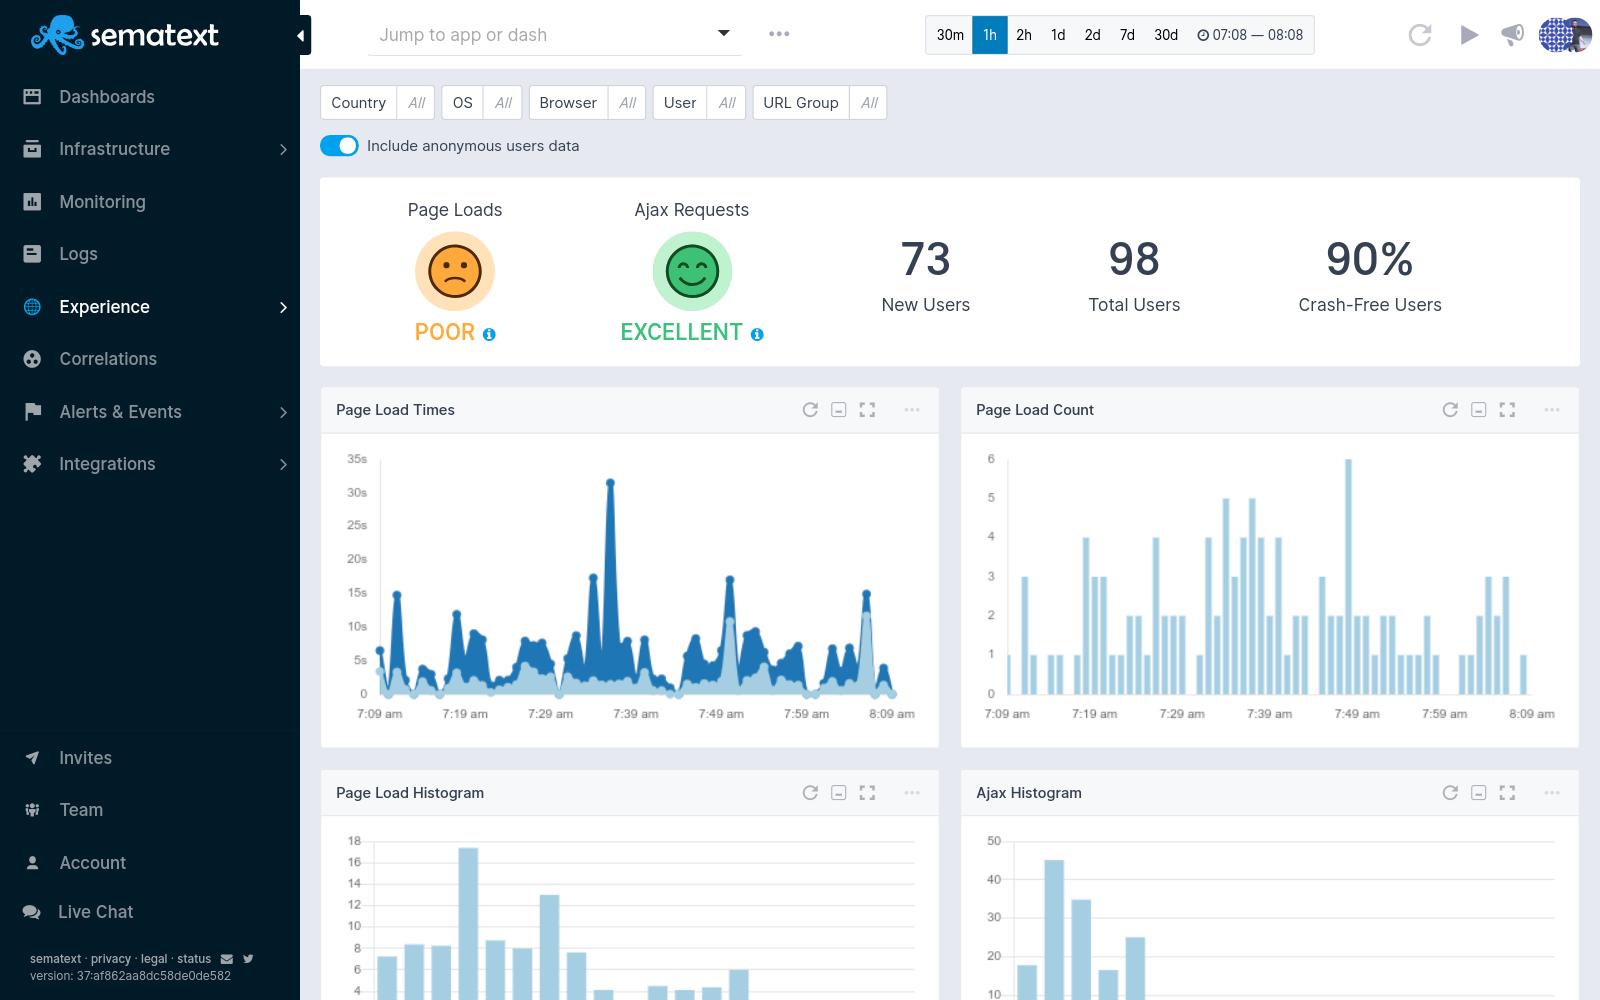Switch time range to 7d
1600x1000 pixels.
click(x=1127, y=35)
